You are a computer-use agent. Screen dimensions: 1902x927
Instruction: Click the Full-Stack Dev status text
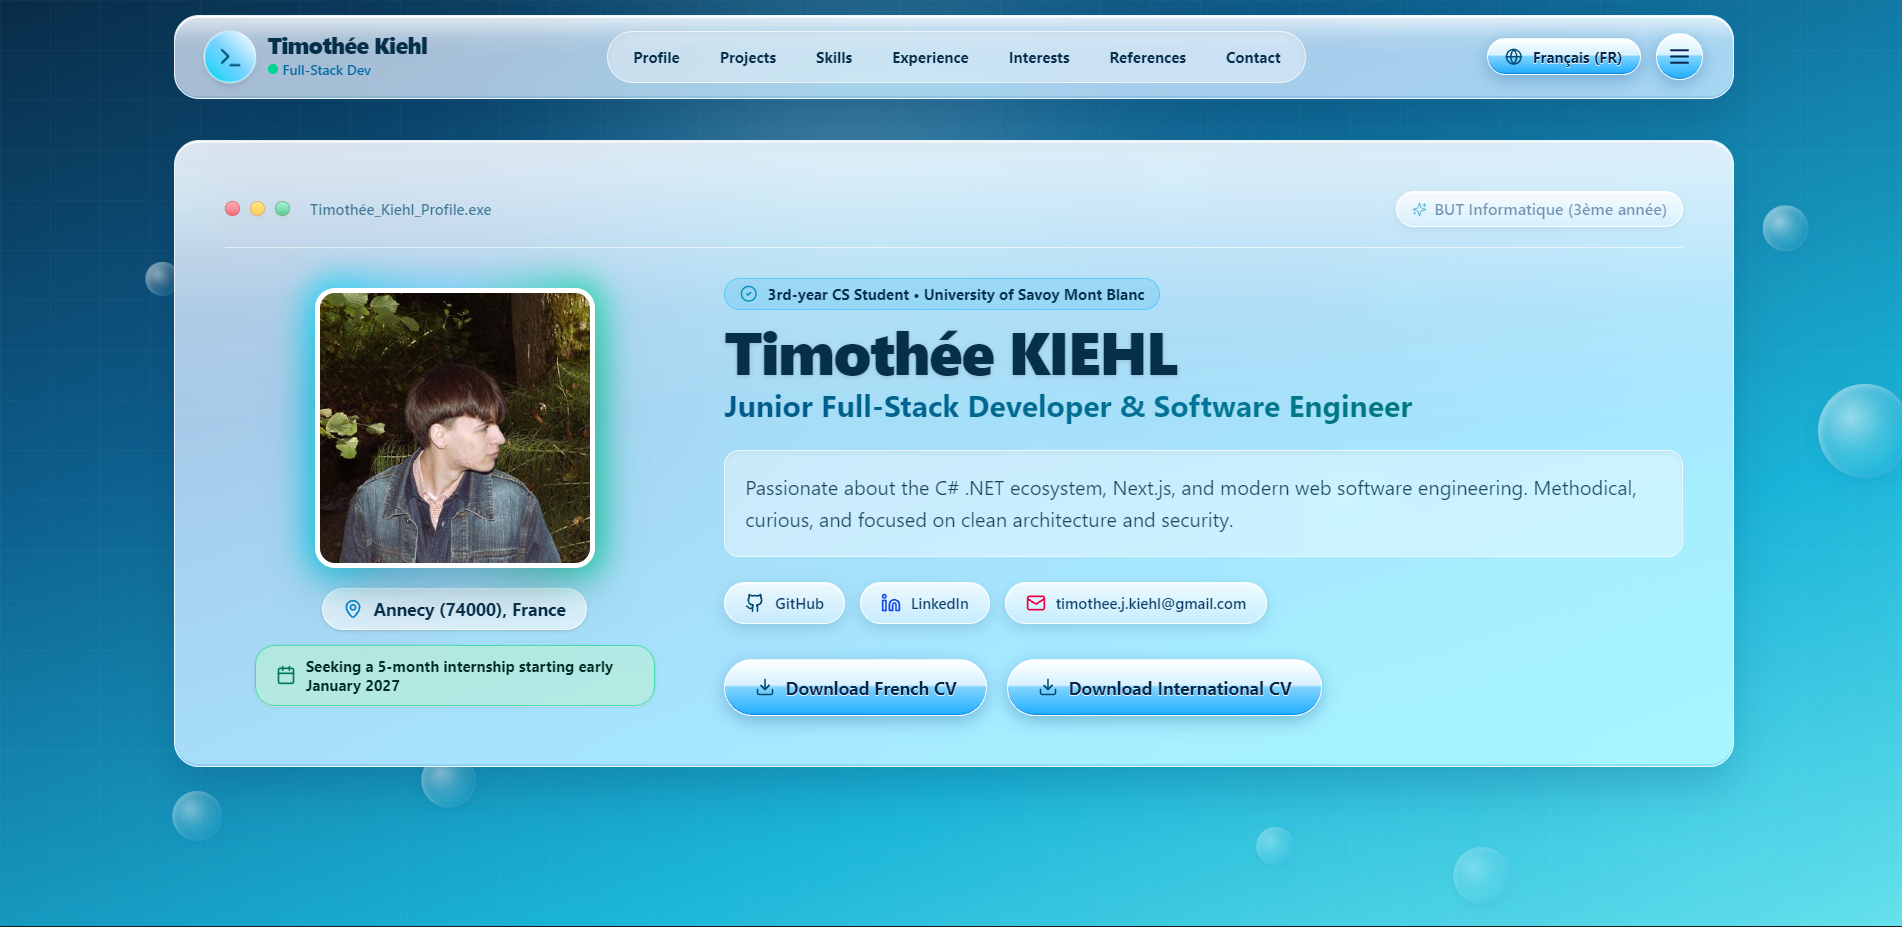click(x=326, y=70)
